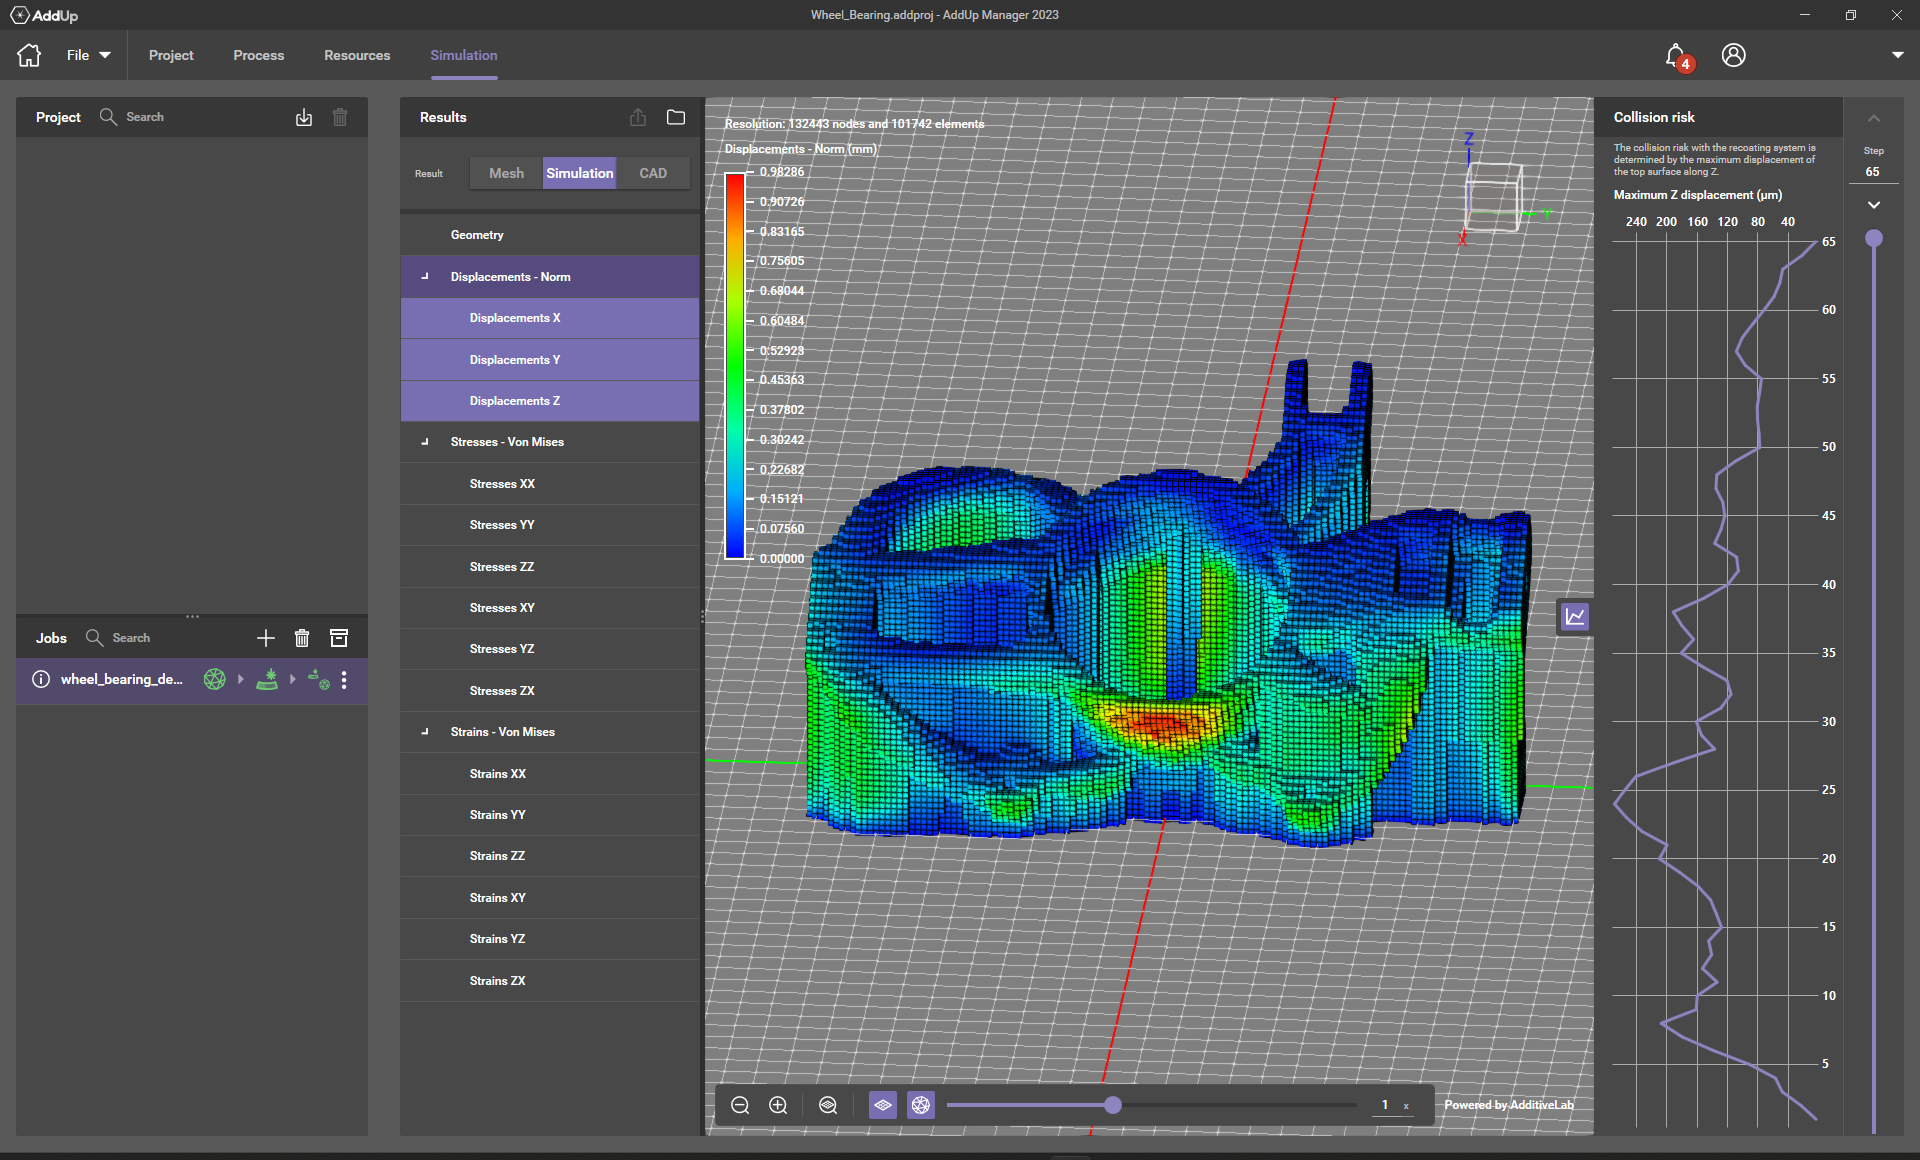Image resolution: width=1920 pixels, height=1160 pixels.
Task: Toggle the mesh sphere display mode button
Action: (x=920, y=1105)
